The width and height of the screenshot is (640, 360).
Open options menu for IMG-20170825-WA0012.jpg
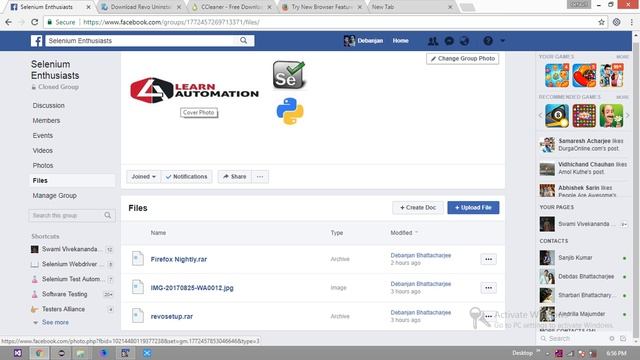coord(488,288)
